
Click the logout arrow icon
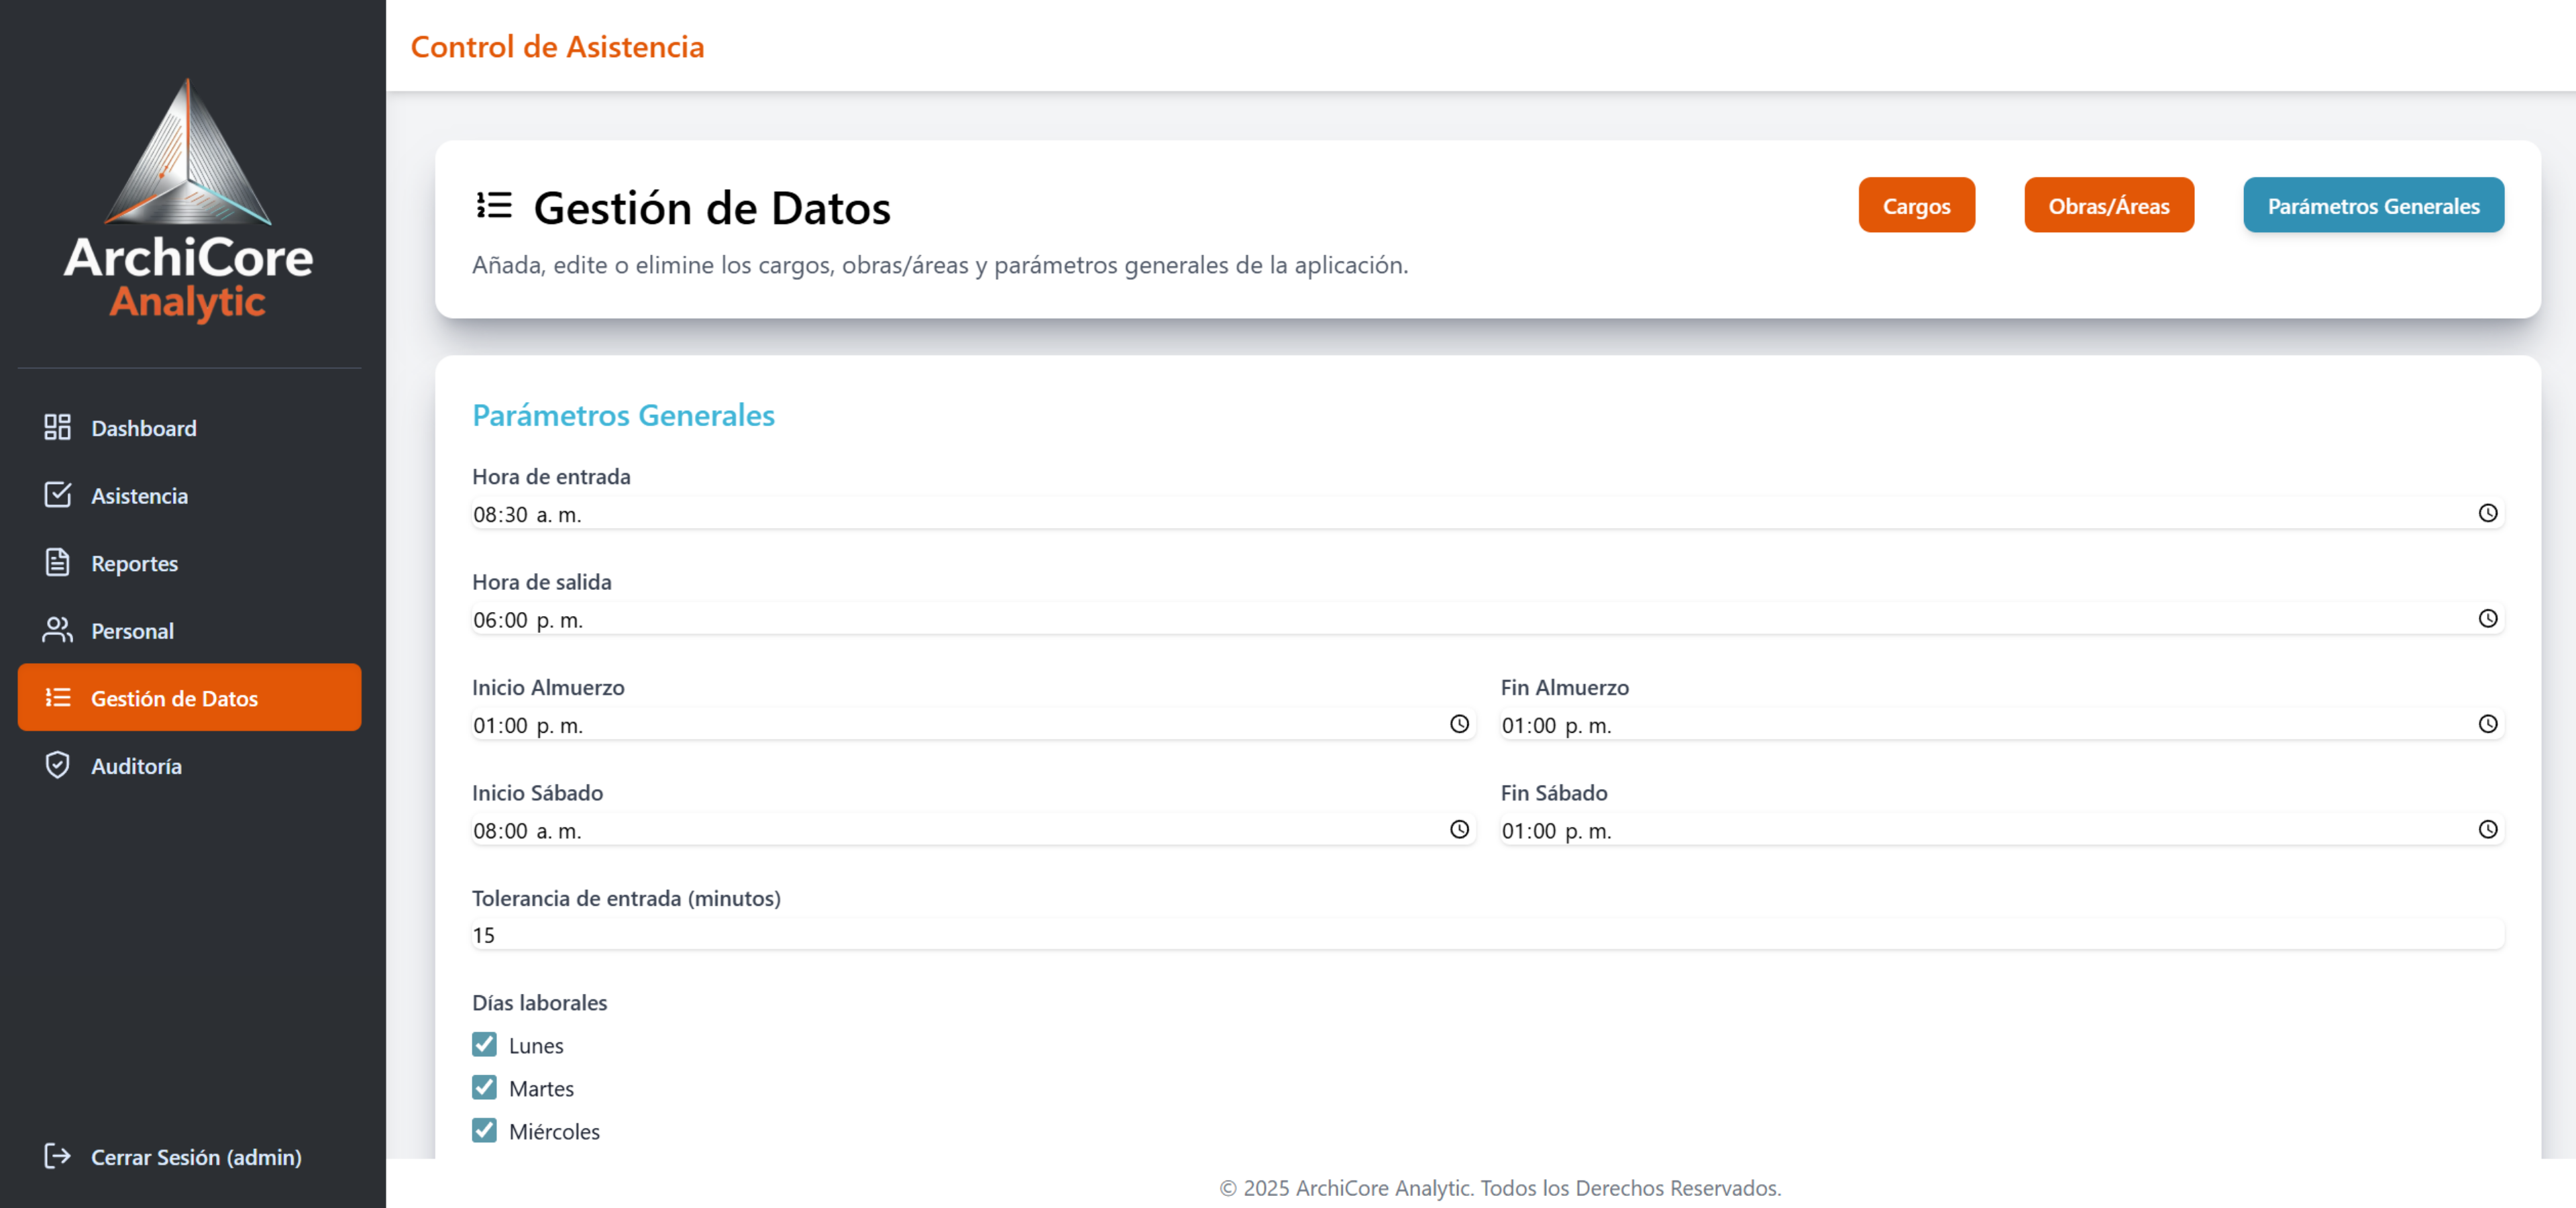57,1156
